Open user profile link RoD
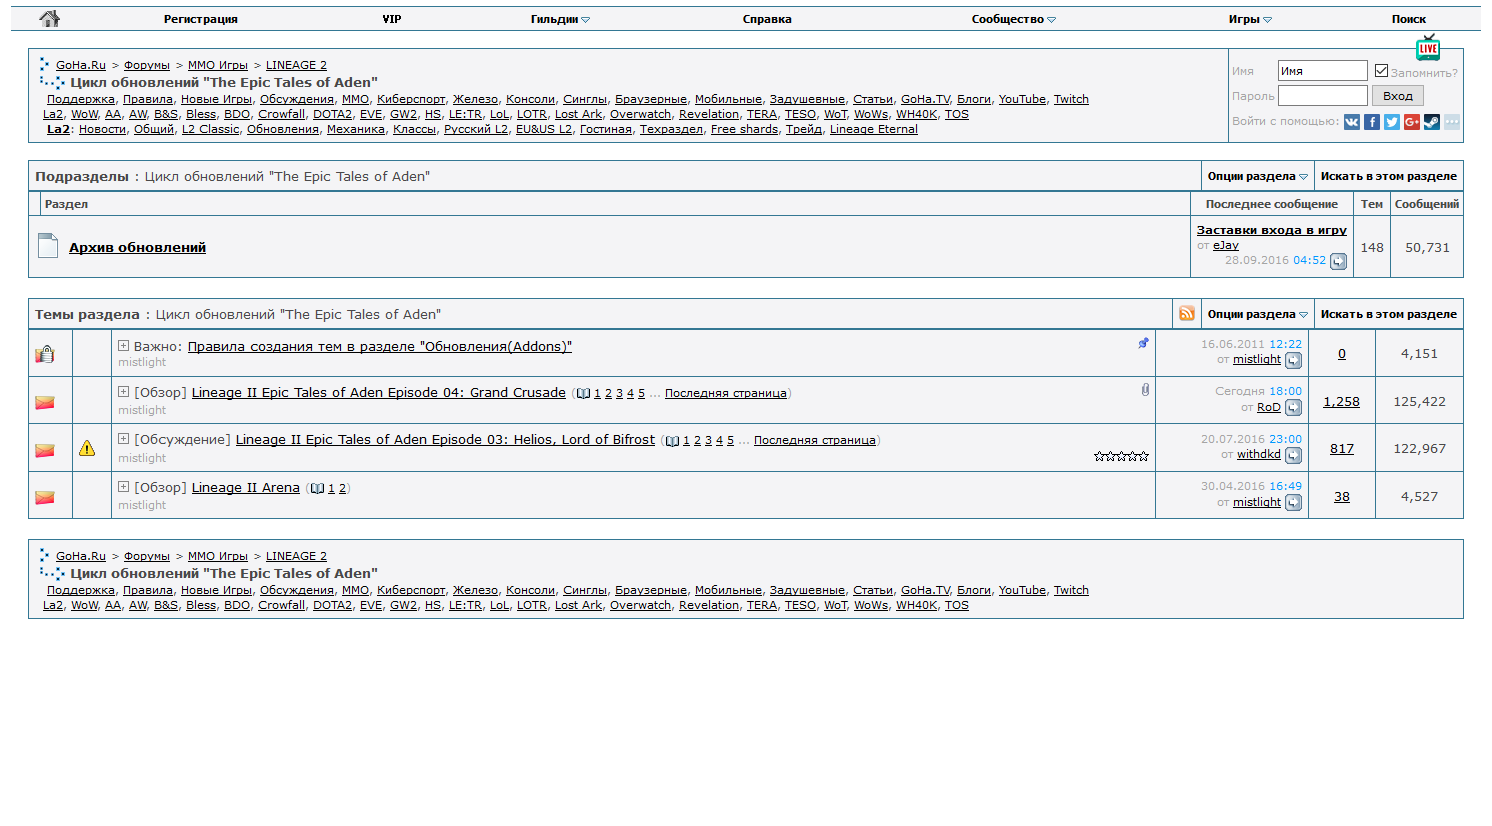 (x=1269, y=407)
